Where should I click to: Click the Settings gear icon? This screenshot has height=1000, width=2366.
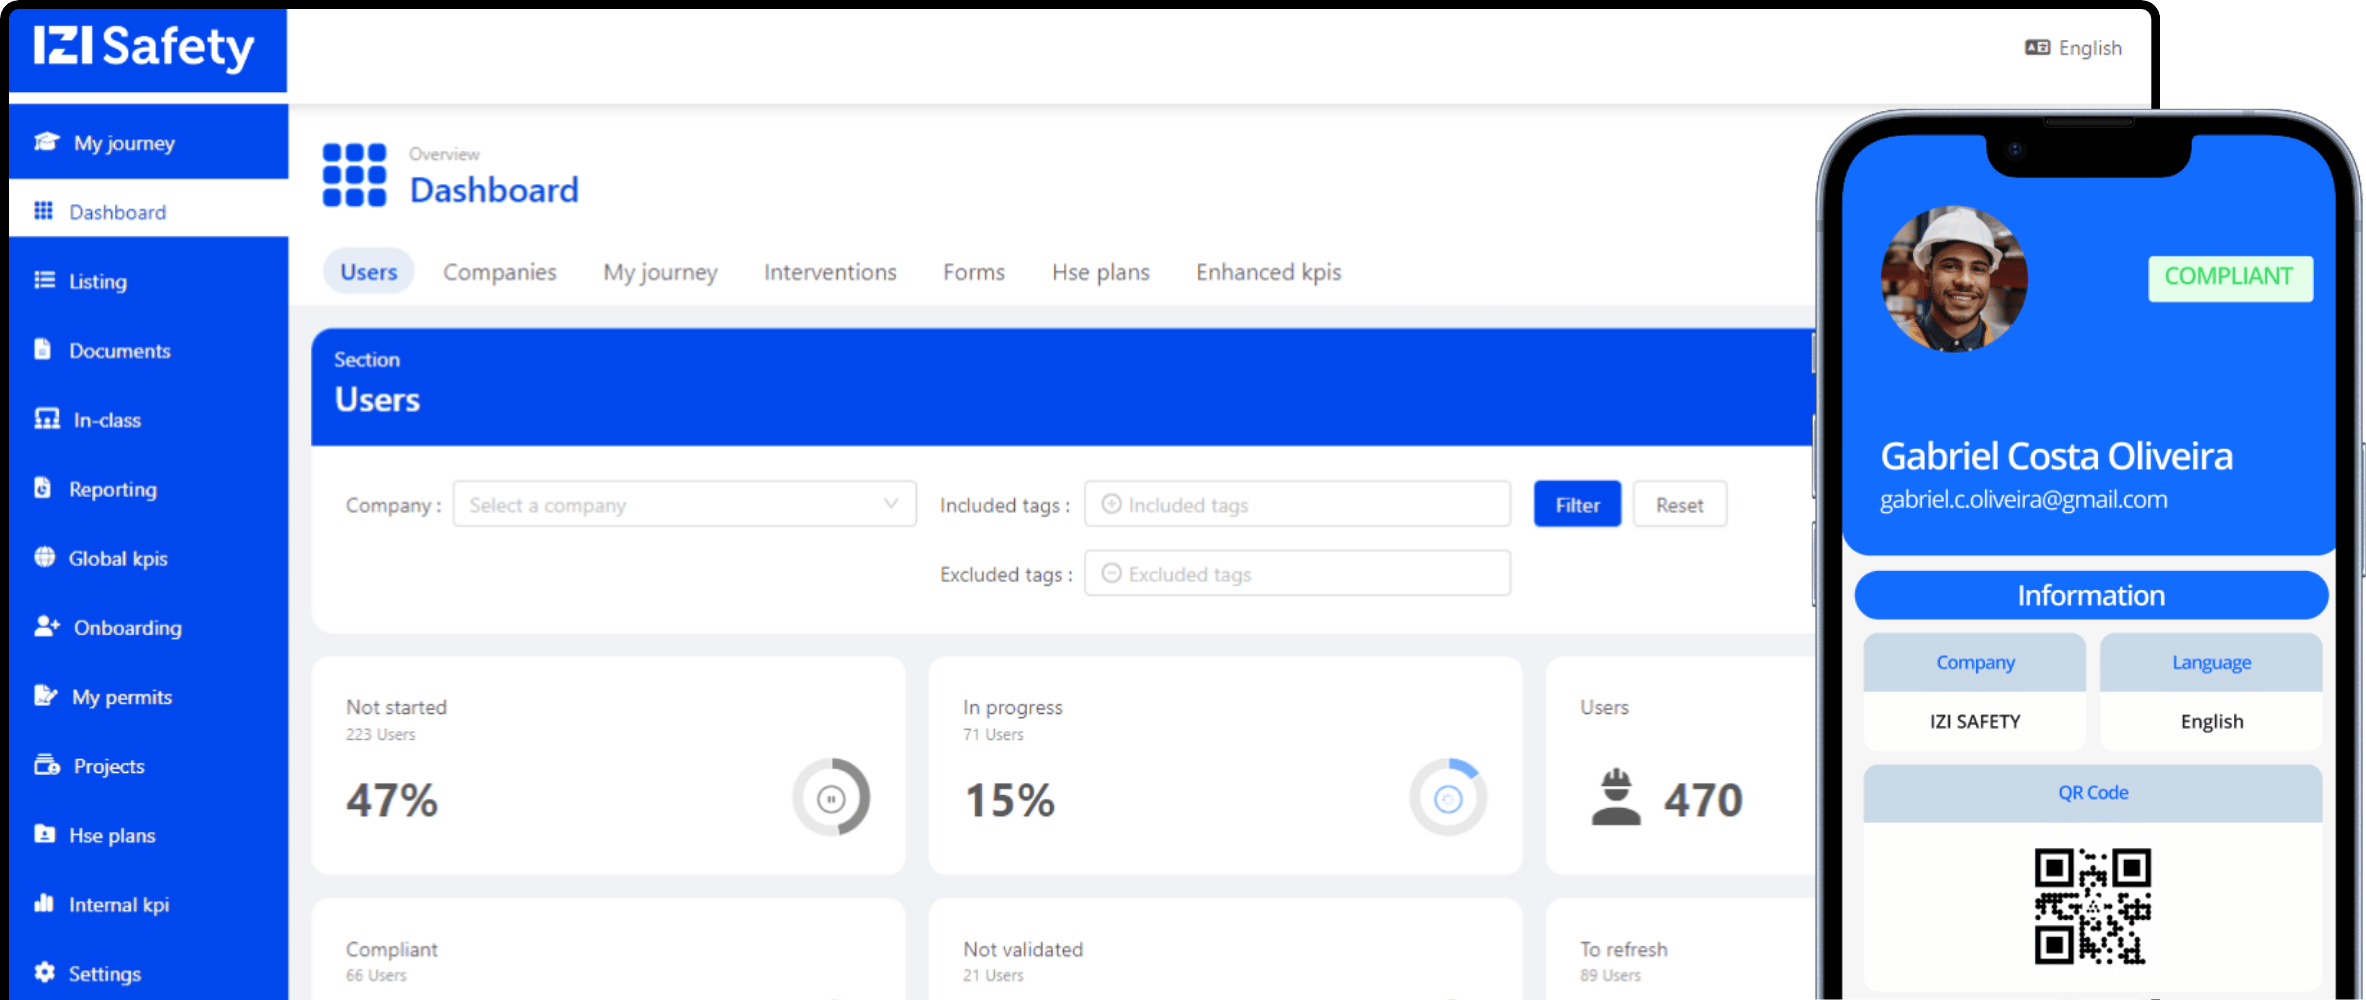click(x=44, y=972)
